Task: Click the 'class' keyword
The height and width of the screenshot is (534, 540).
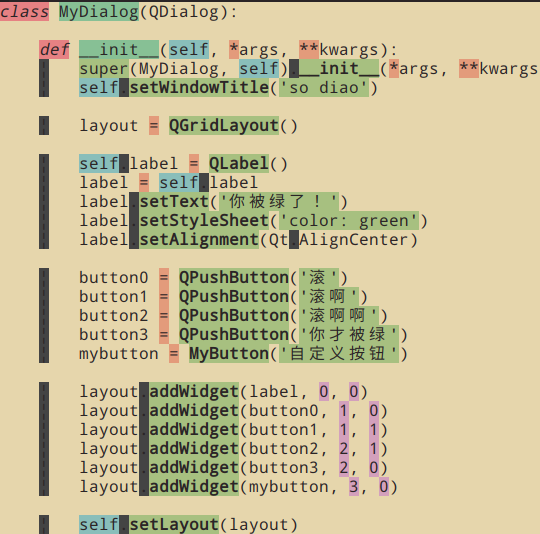Action: [x=24, y=11]
